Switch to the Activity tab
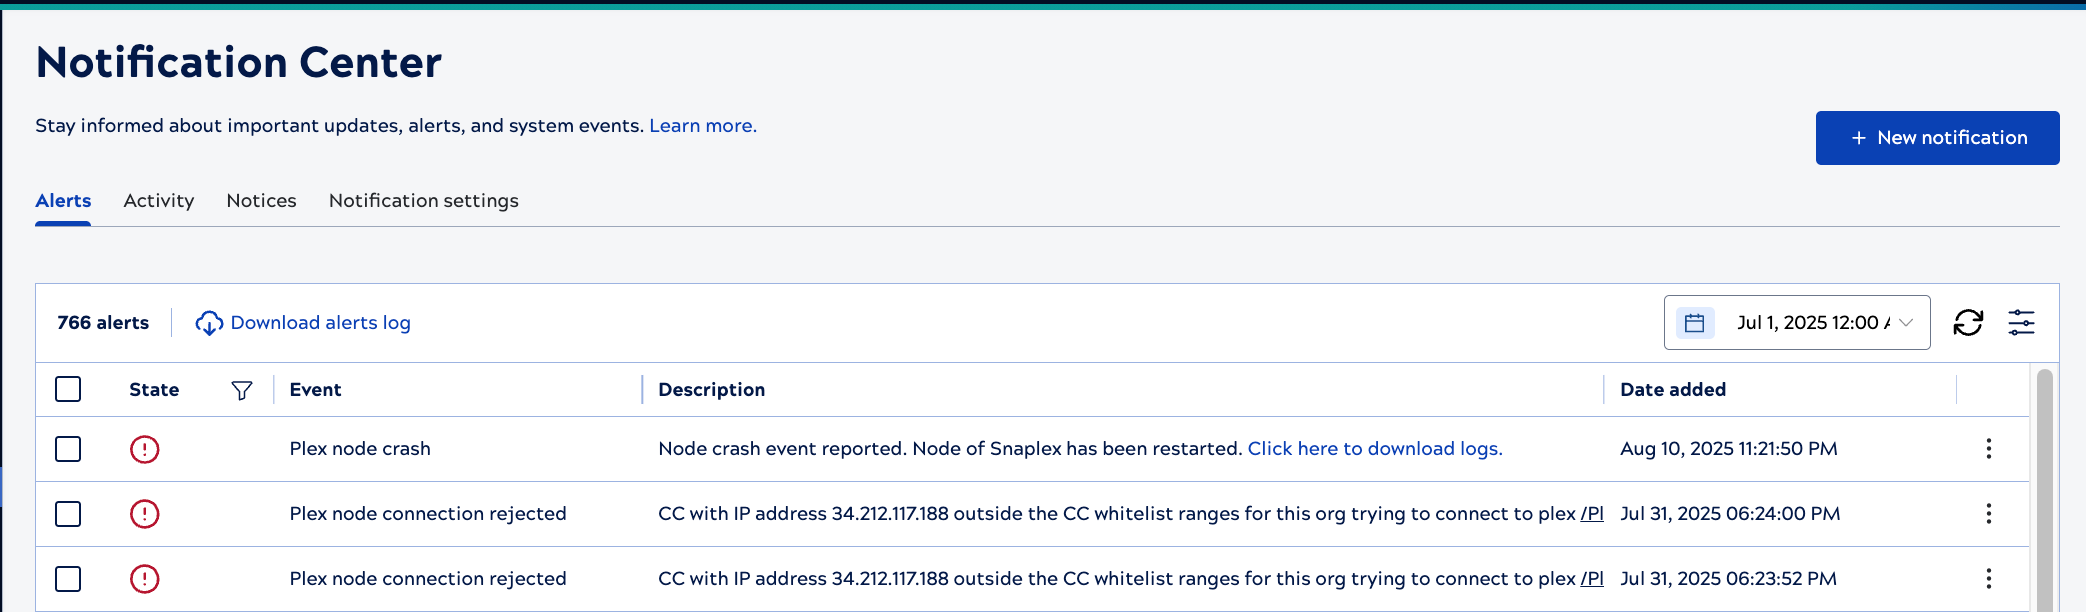The image size is (2086, 612). click(158, 200)
